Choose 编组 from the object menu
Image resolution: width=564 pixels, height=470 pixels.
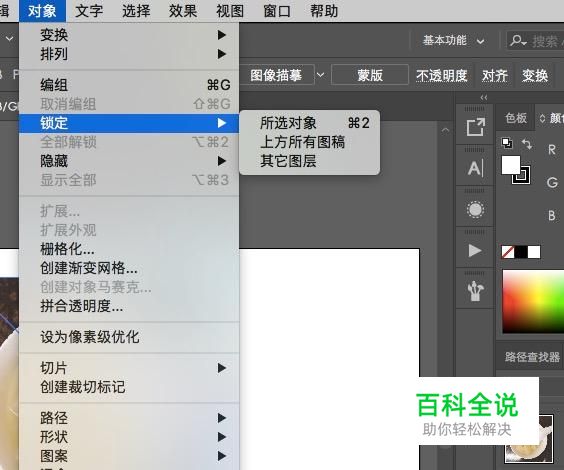(x=129, y=85)
